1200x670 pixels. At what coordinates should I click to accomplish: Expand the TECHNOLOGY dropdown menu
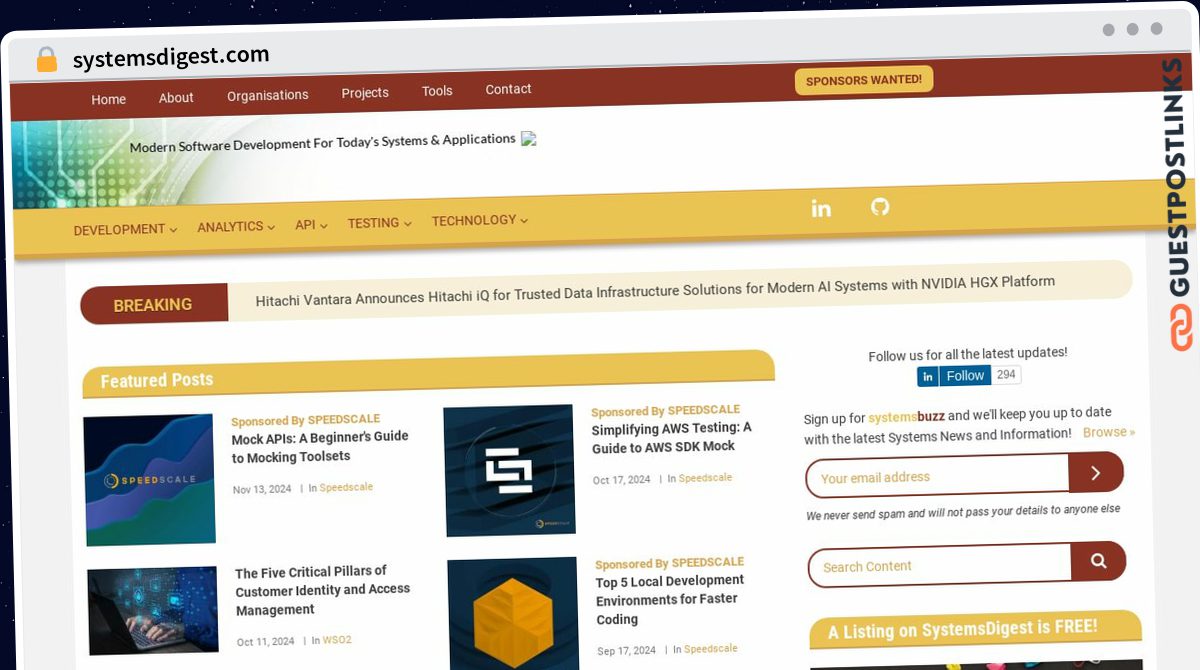[x=480, y=220]
